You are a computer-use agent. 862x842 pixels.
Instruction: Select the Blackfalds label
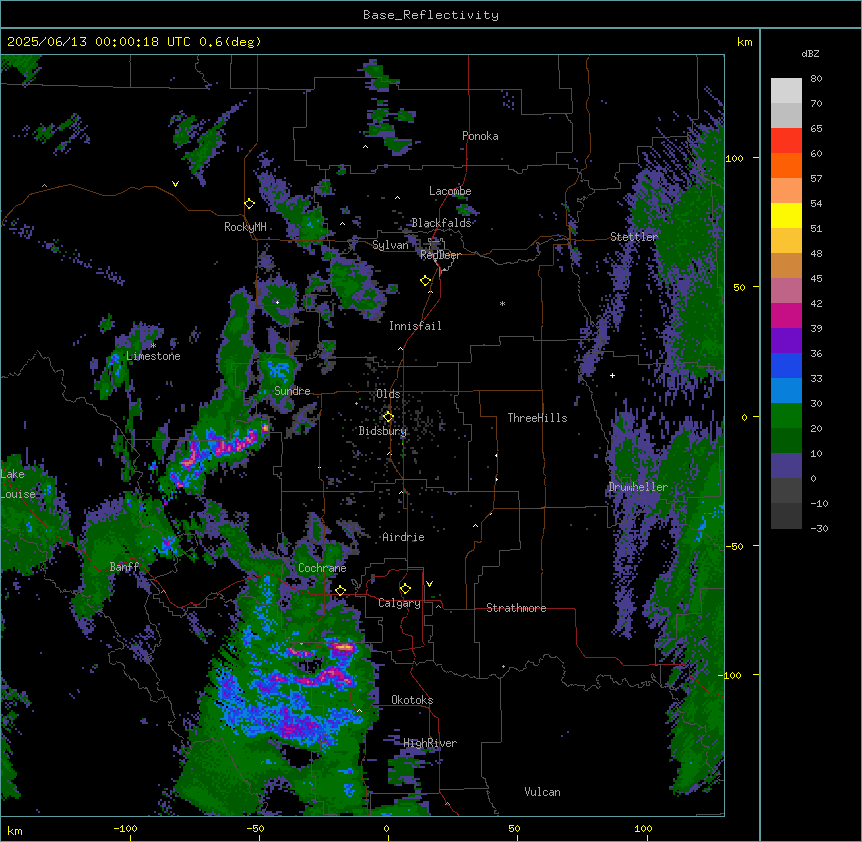point(441,223)
